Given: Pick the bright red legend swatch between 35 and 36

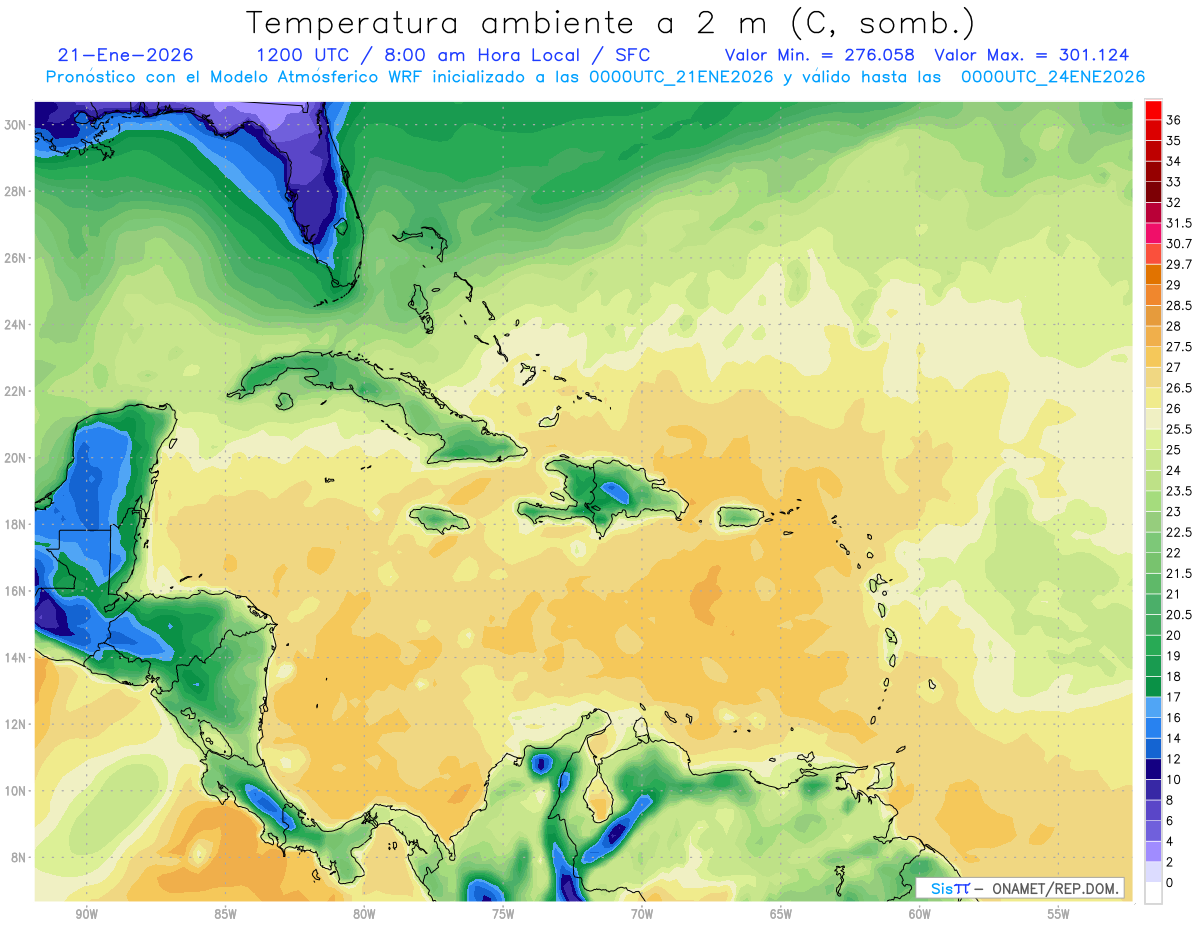Looking at the screenshot, I should (1153, 131).
